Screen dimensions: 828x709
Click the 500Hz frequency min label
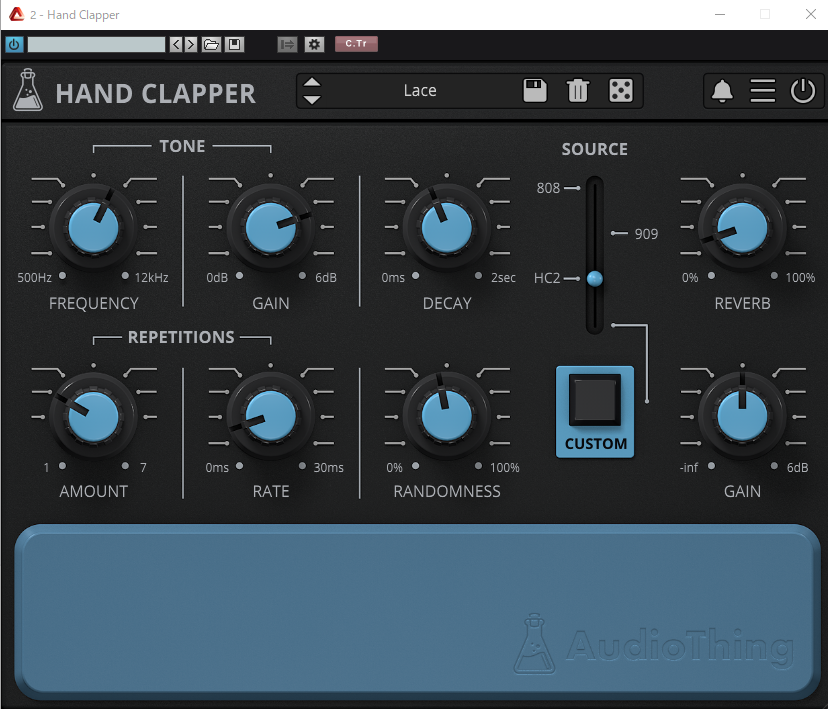click(34, 278)
